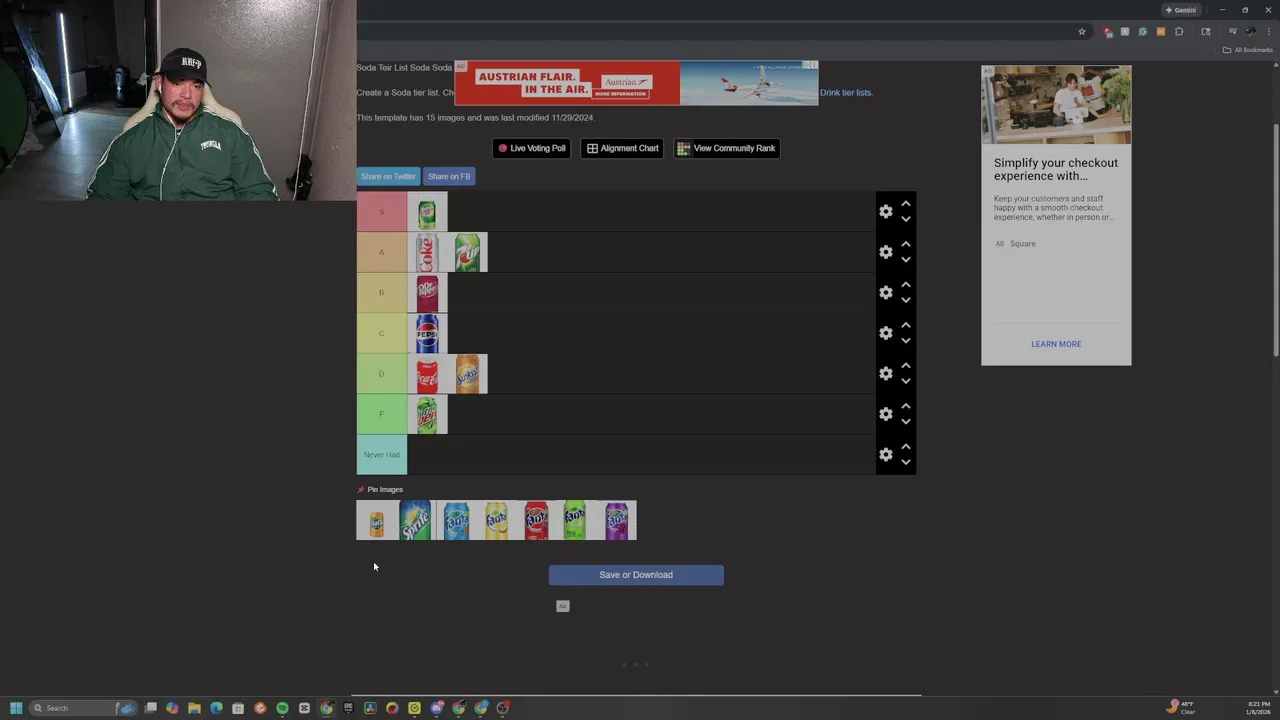Open the All Bookmarks folder
1280x720 pixels.
click(x=1247, y=50)
